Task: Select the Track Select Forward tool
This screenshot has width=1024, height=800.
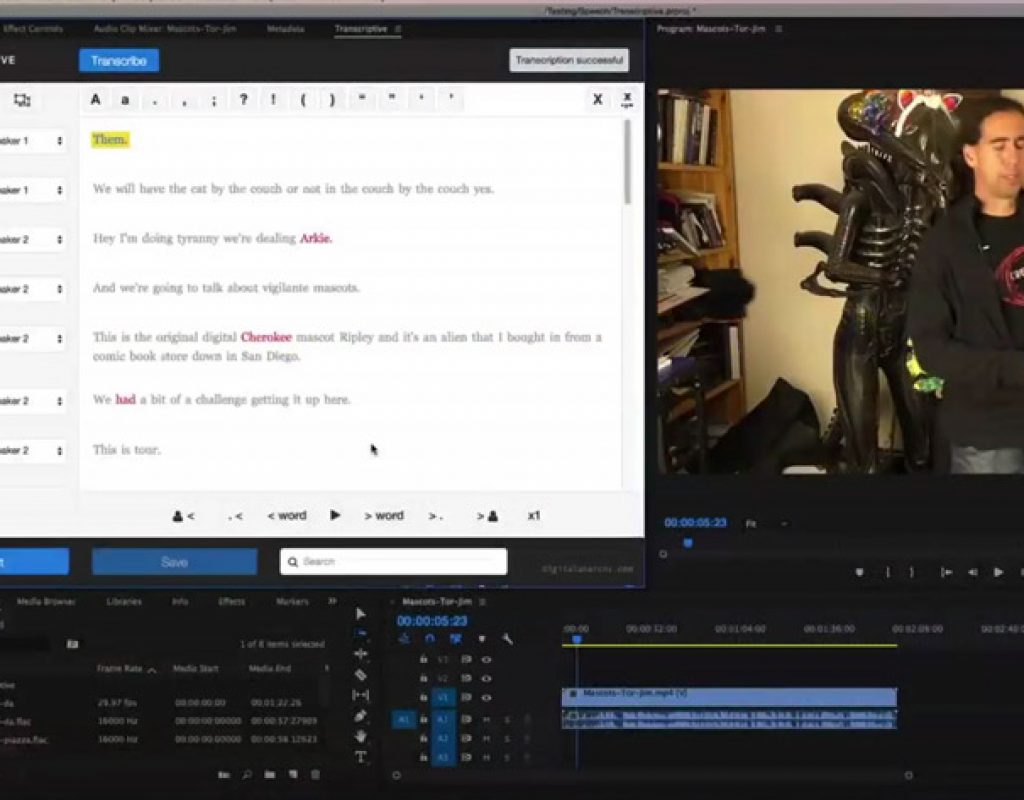Action: 360,633
